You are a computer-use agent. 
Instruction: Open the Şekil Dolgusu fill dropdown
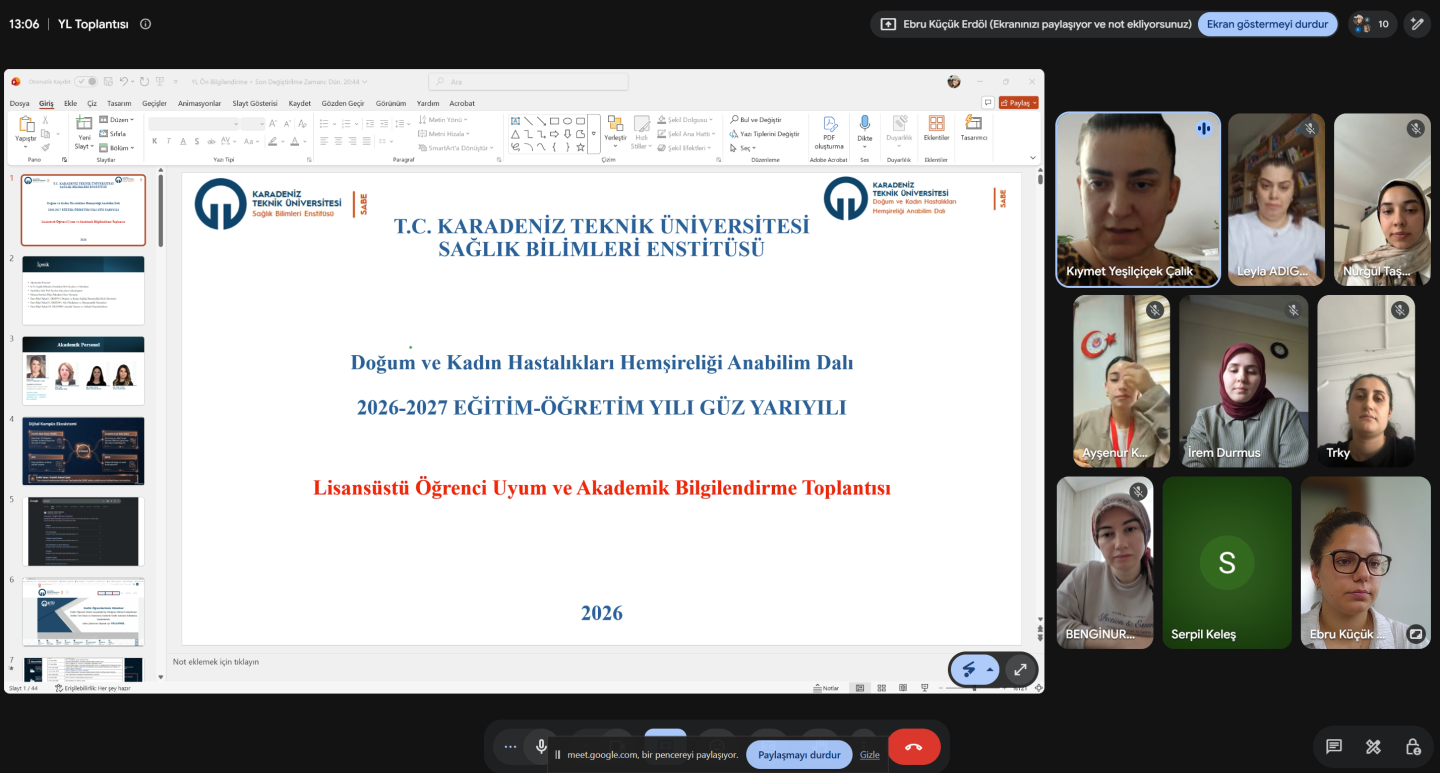685,120
